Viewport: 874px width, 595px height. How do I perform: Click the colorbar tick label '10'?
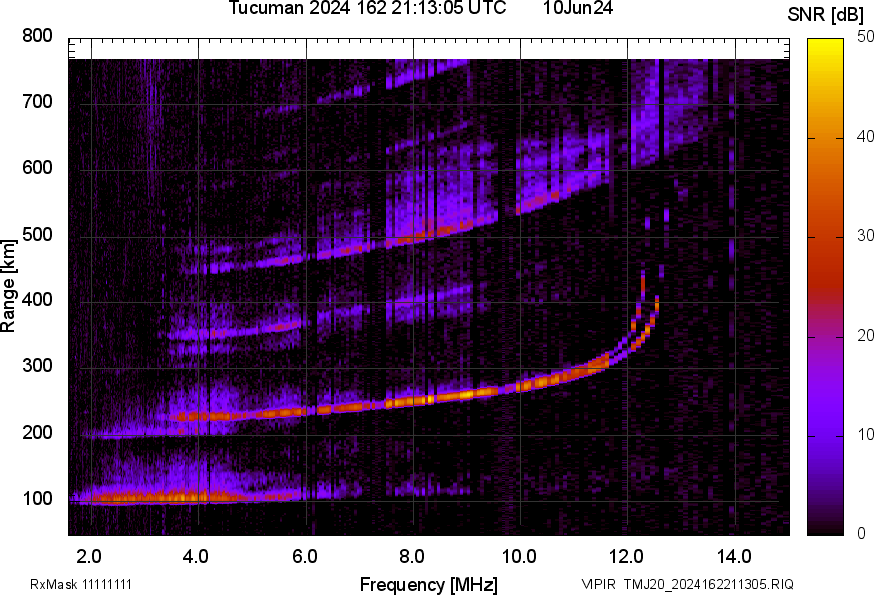[865, 434]
